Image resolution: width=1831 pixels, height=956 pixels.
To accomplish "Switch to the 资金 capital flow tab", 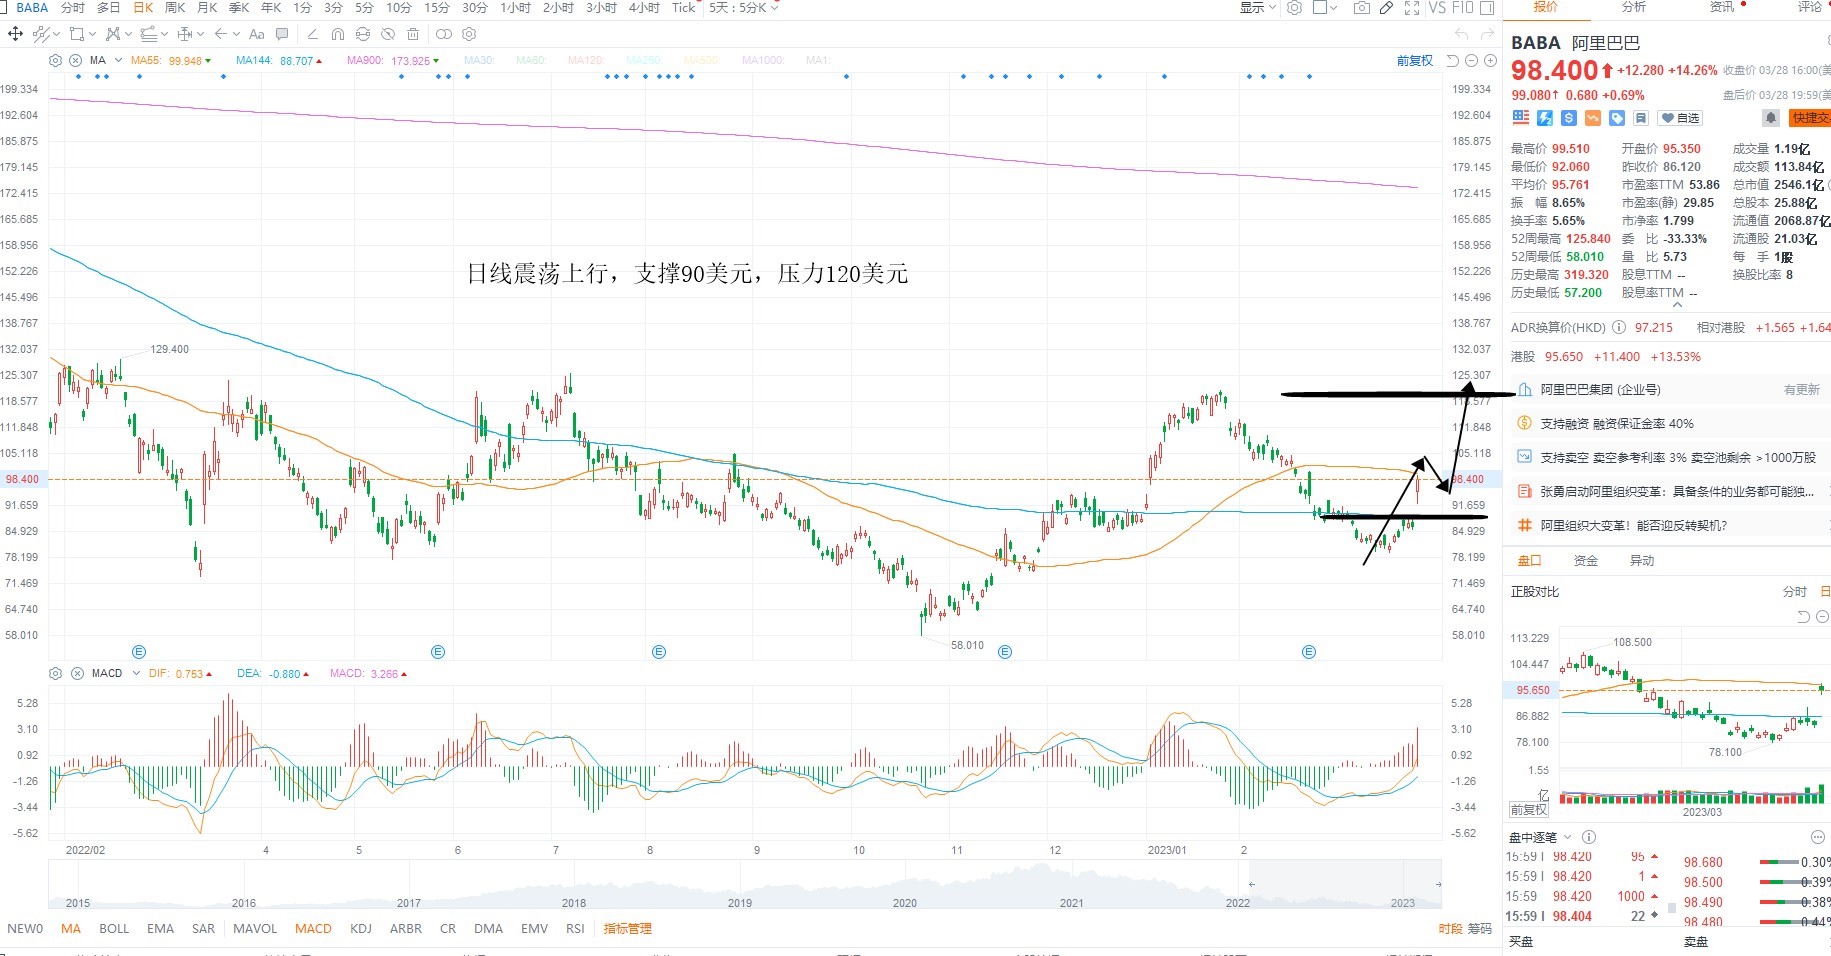I will pyautogui.click(x=1586, y=561).
